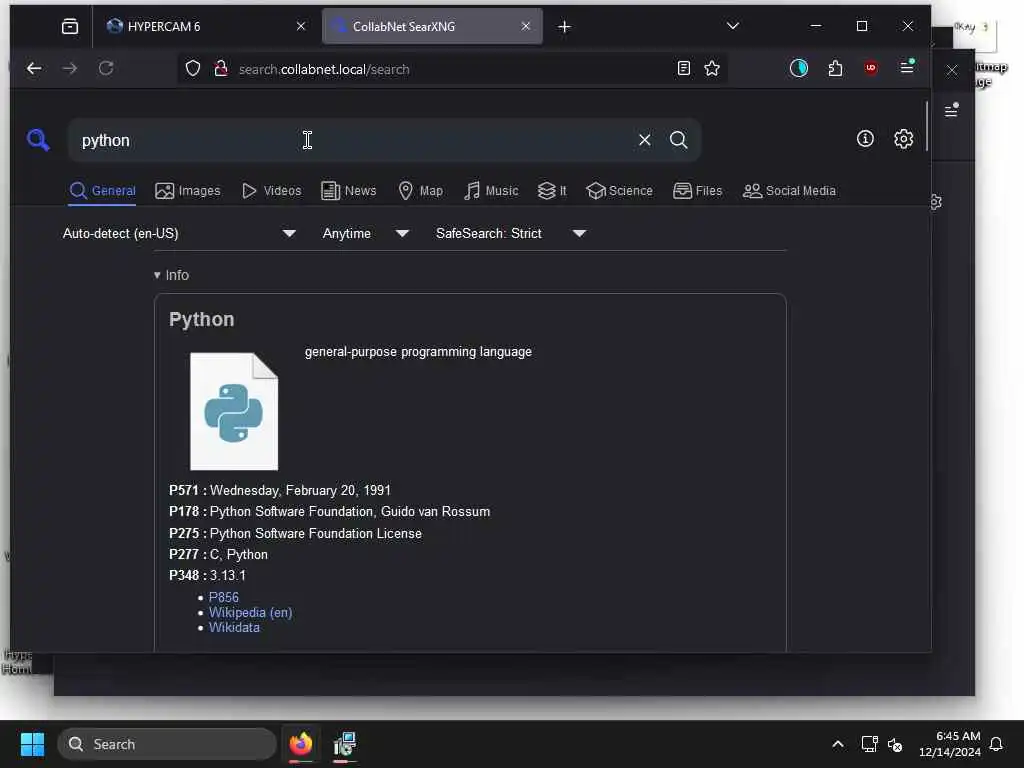Close the HYPERCAM 6 tab
Viewport: 1024px width, 768px height.
(x=300, y=26)
